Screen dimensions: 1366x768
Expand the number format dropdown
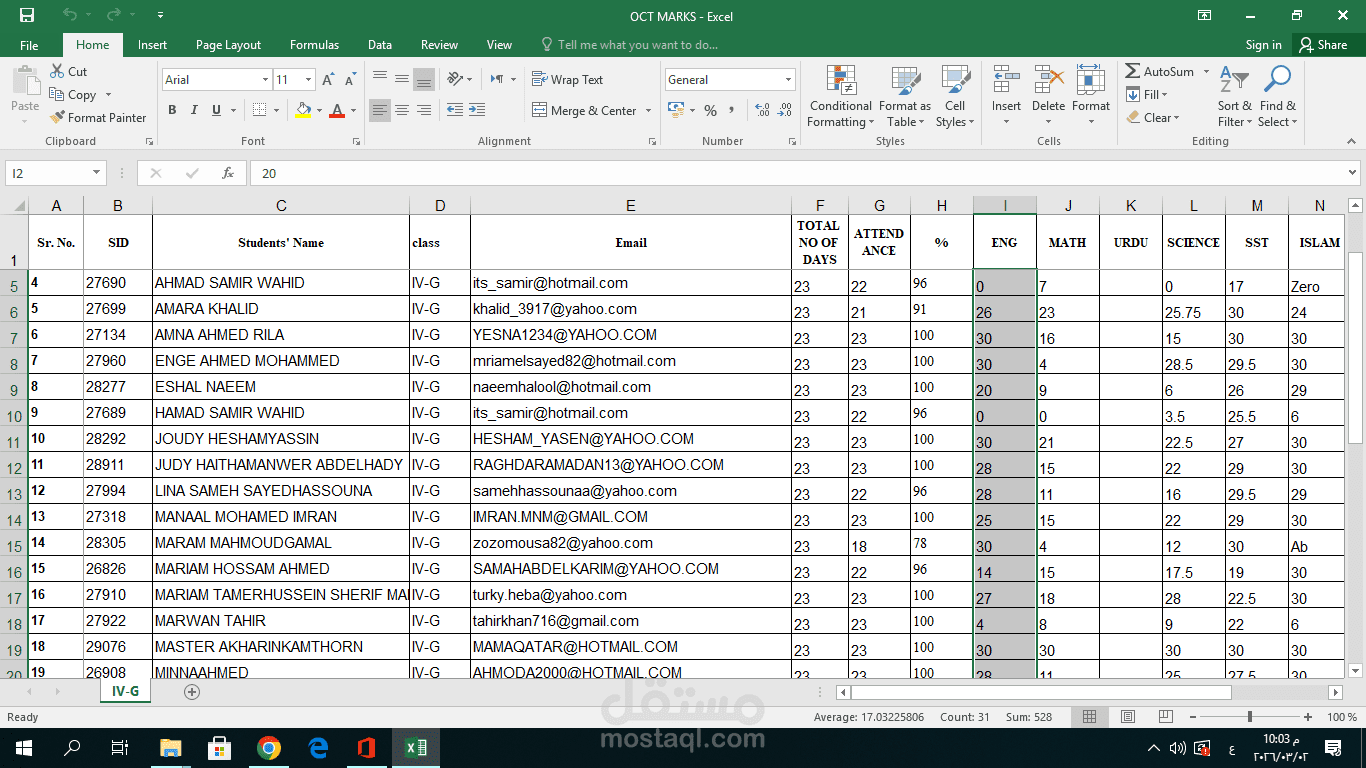click(788, 80)
